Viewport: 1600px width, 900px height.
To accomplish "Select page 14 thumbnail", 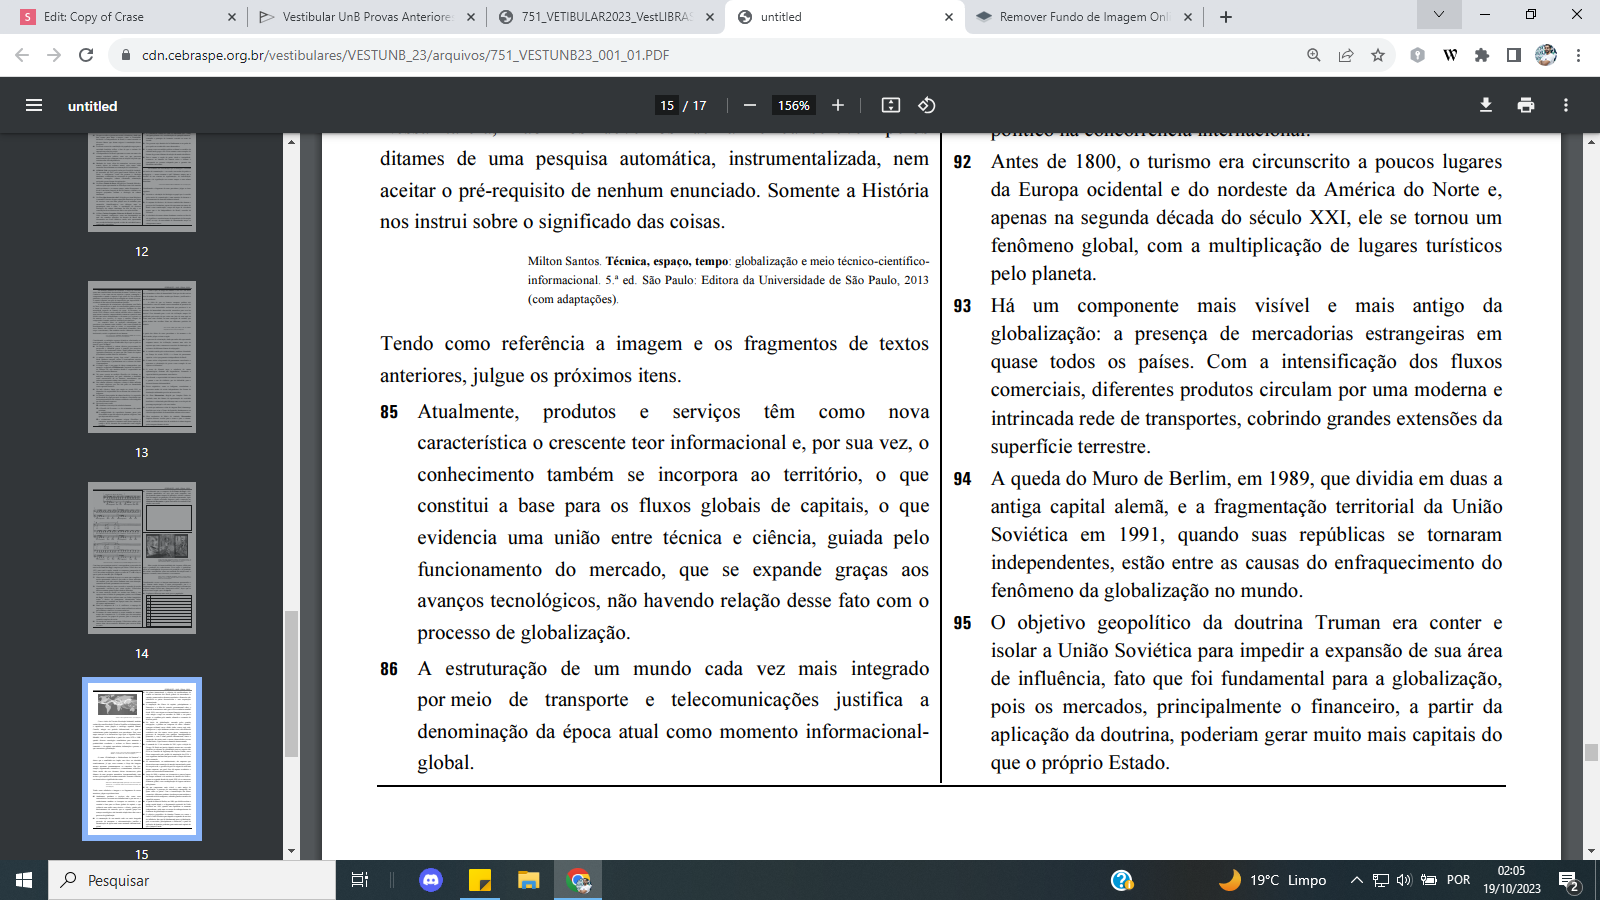I will (x=142, y=558).
